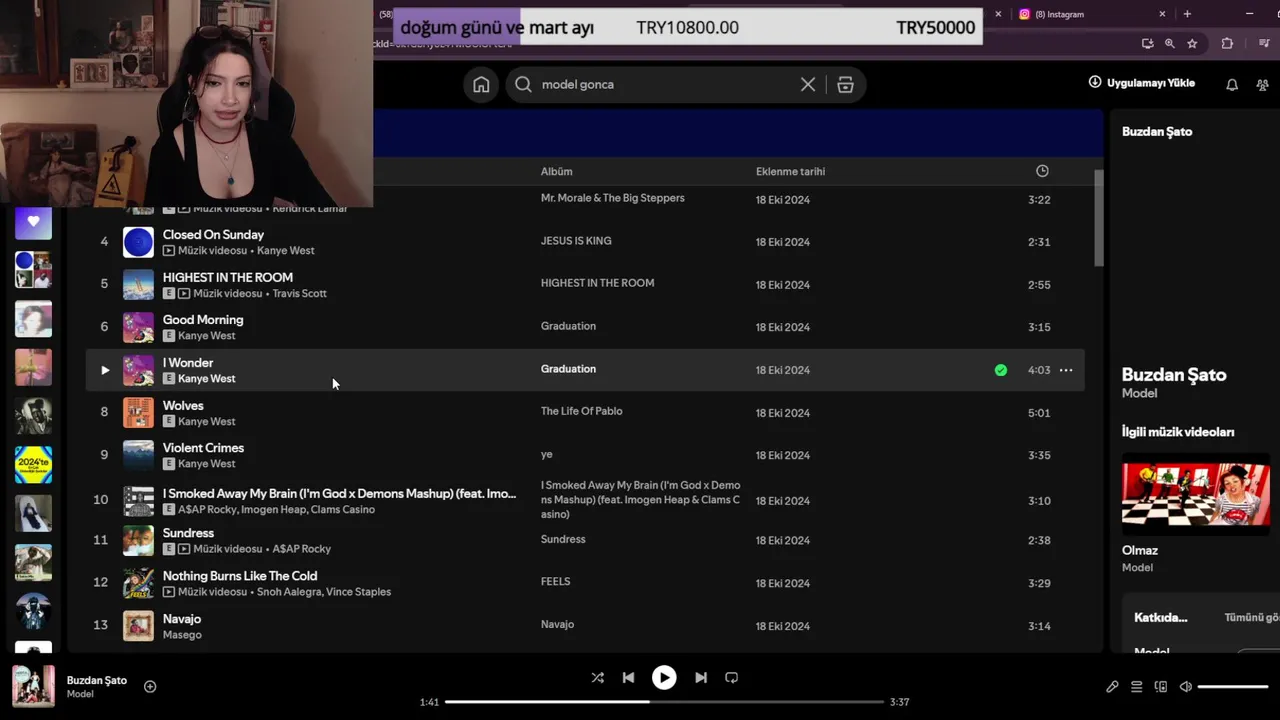Seek within the song progress bar
The width and height of the screenshot is (1280, 720).
tap(664, 702)
